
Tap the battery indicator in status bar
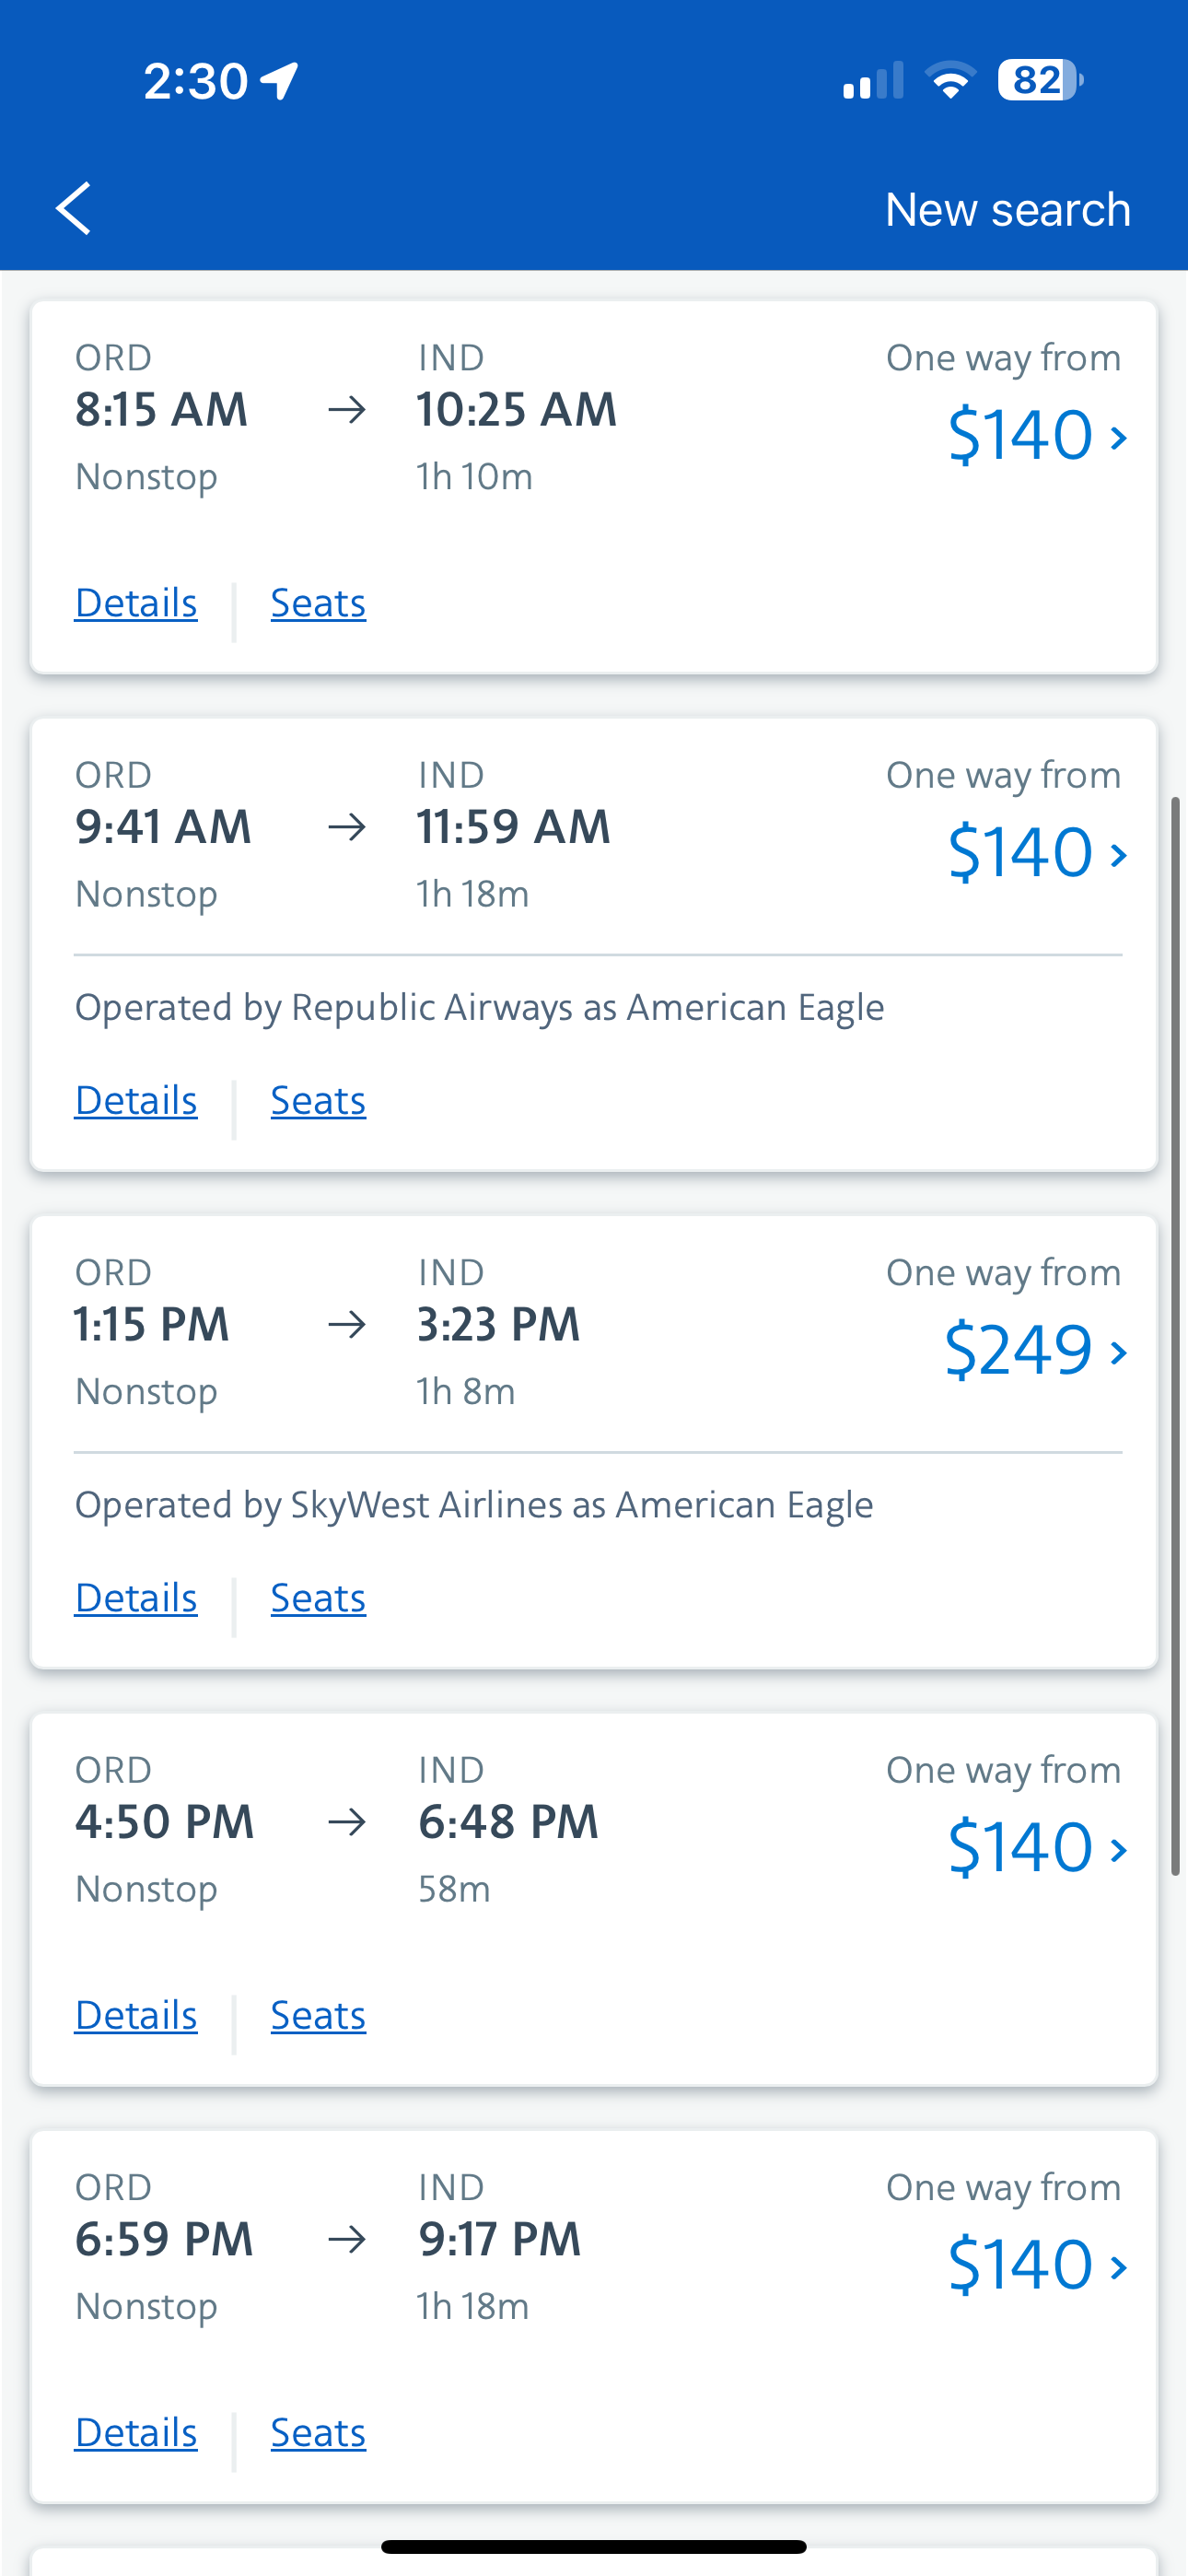coord(1039,80)
